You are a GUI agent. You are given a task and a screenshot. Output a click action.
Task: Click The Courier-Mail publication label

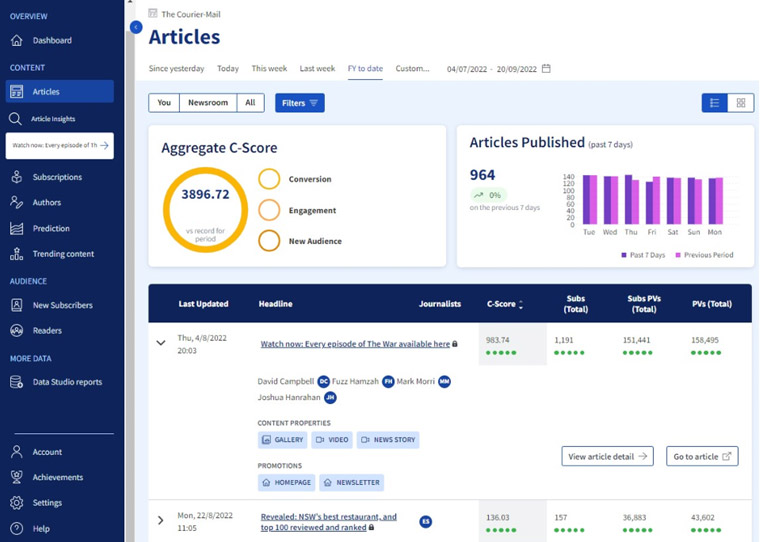[190, 14]
